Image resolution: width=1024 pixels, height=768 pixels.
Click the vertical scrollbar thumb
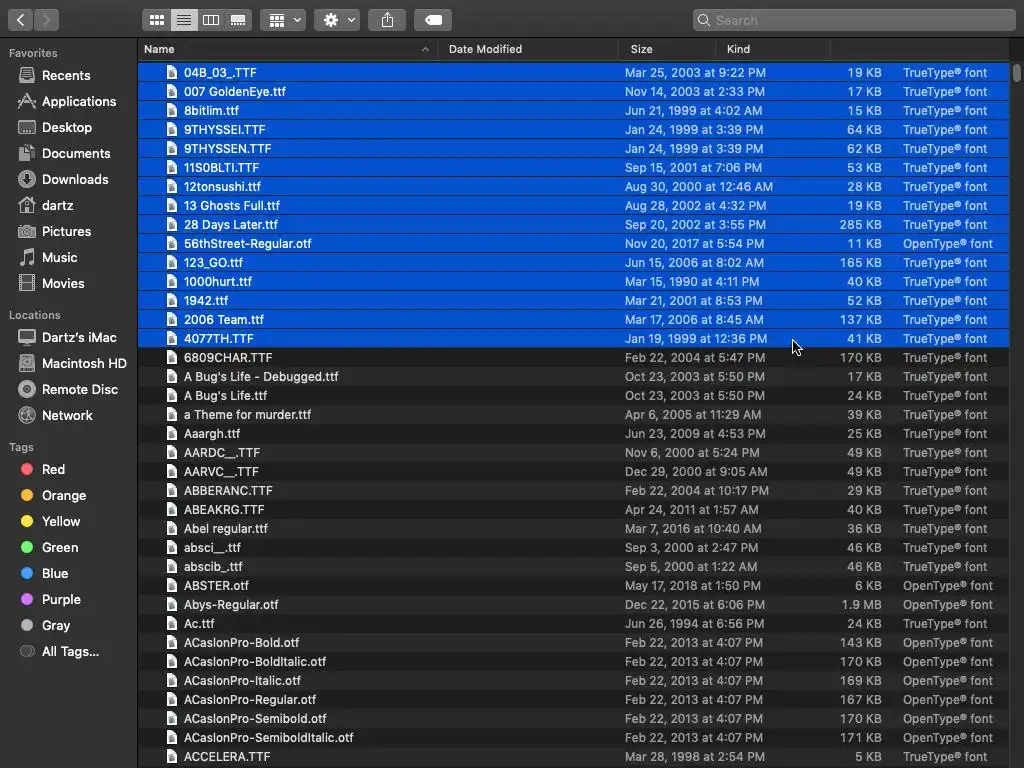[x=1017, y=72]
